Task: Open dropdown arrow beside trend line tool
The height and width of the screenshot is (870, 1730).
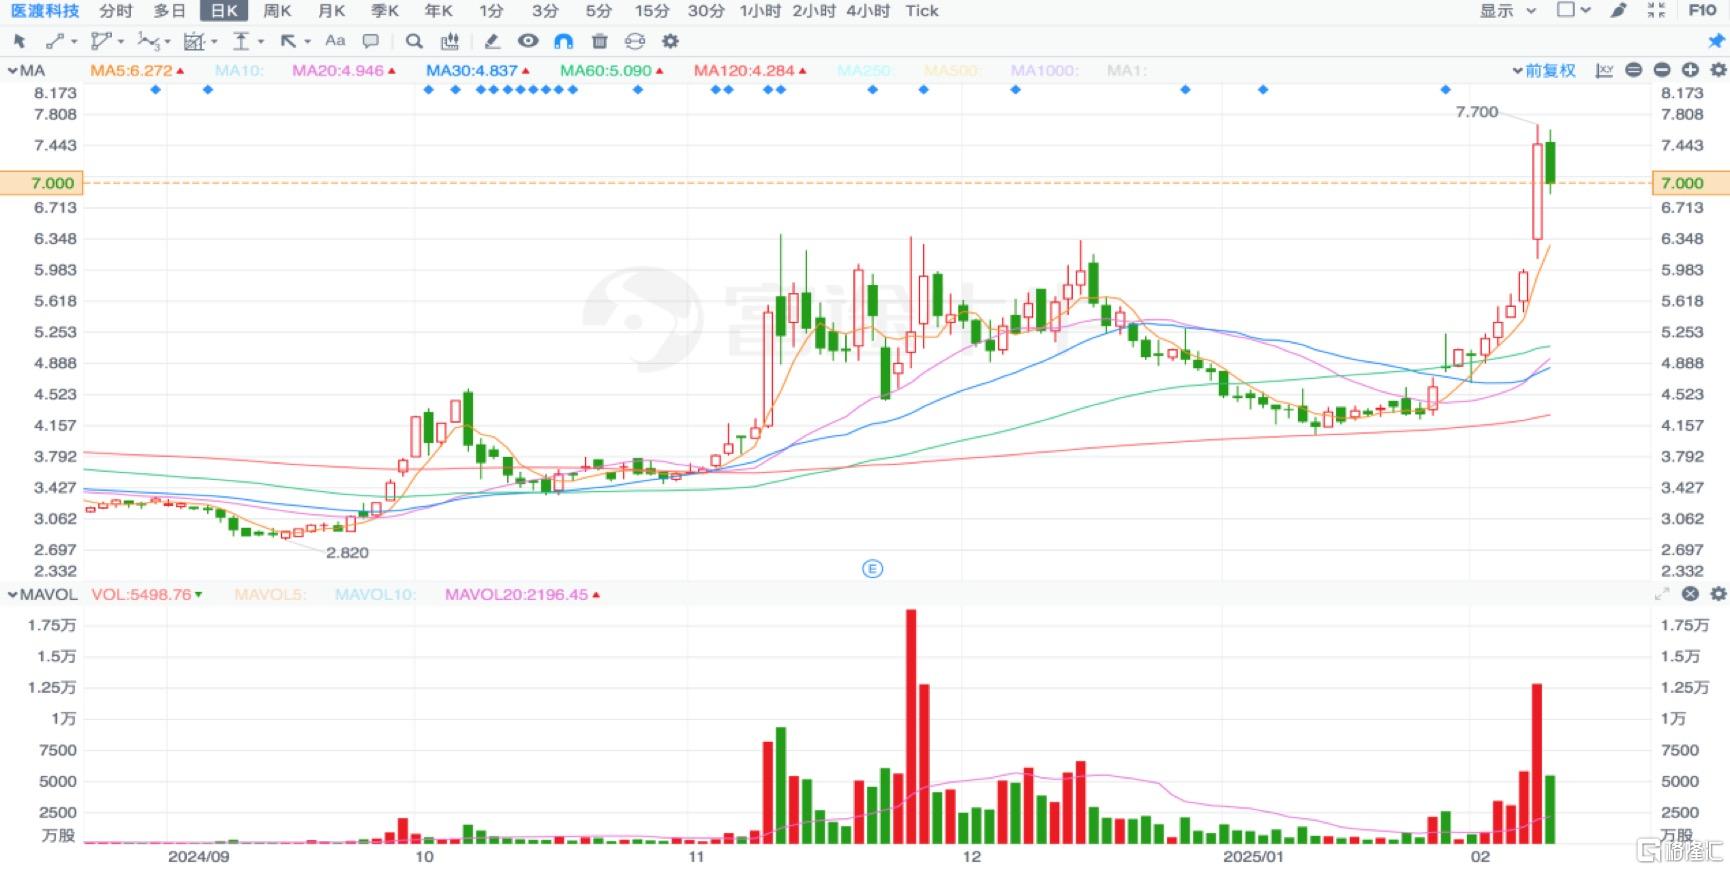Action: [74, 42]
